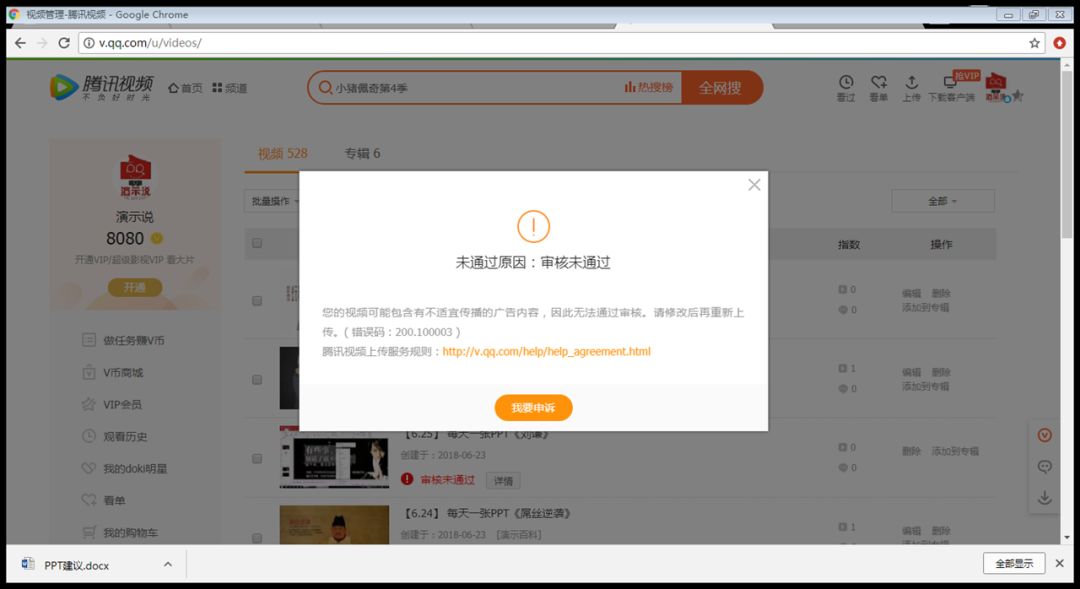Click the 全网搜 search button

(720, 87)
